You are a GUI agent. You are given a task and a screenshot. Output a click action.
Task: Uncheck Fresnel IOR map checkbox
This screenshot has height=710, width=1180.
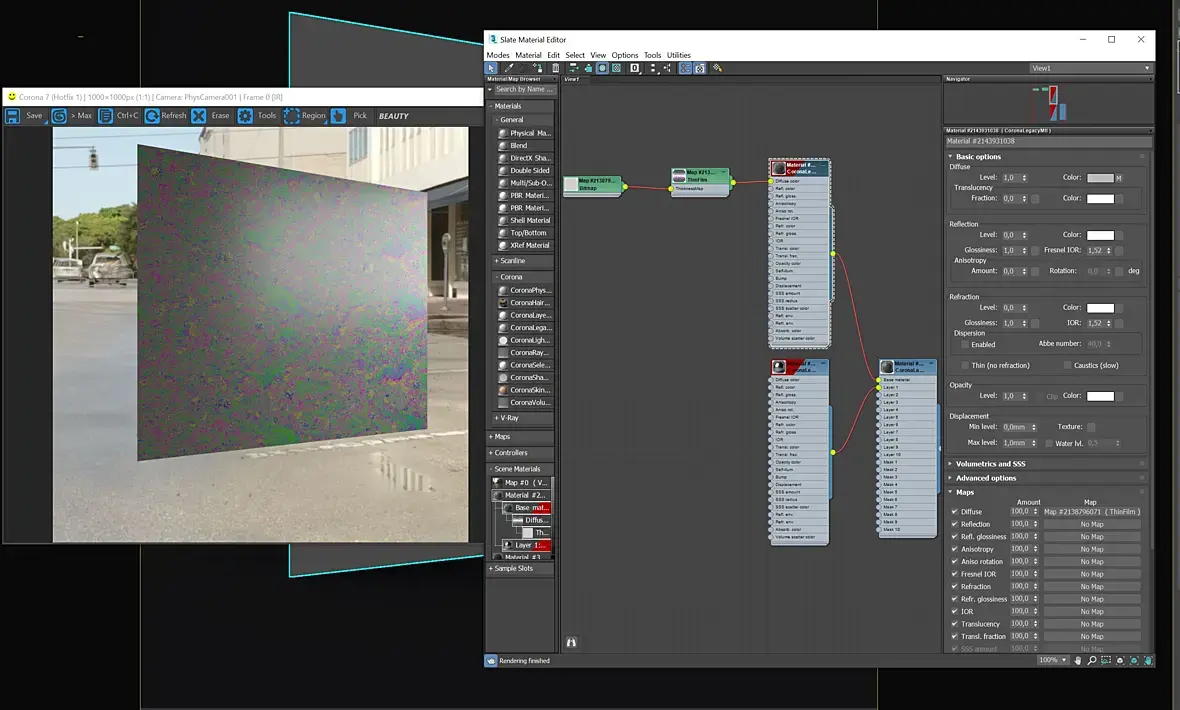coord(954,574)
